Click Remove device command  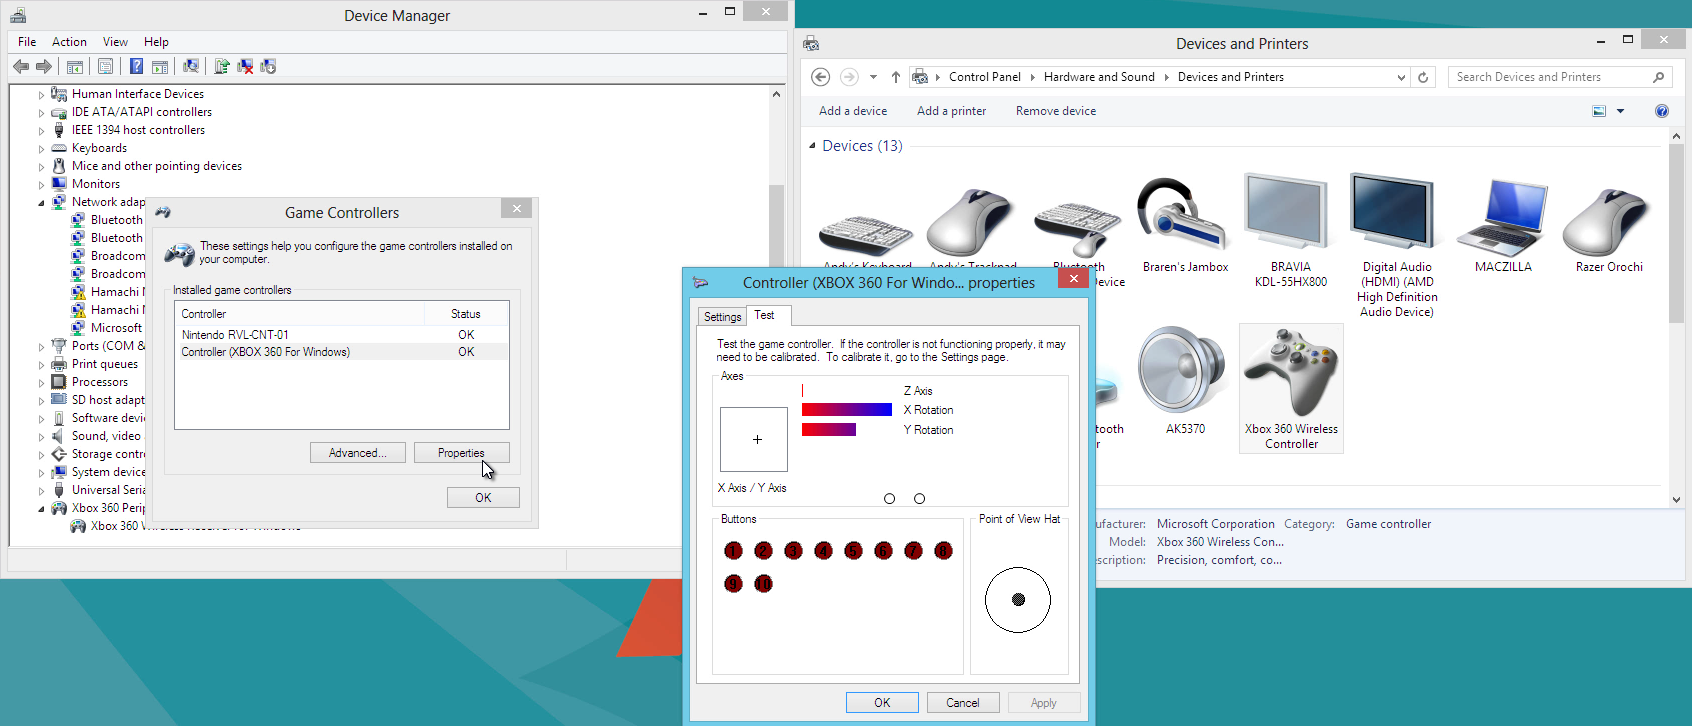(1056, 111)
